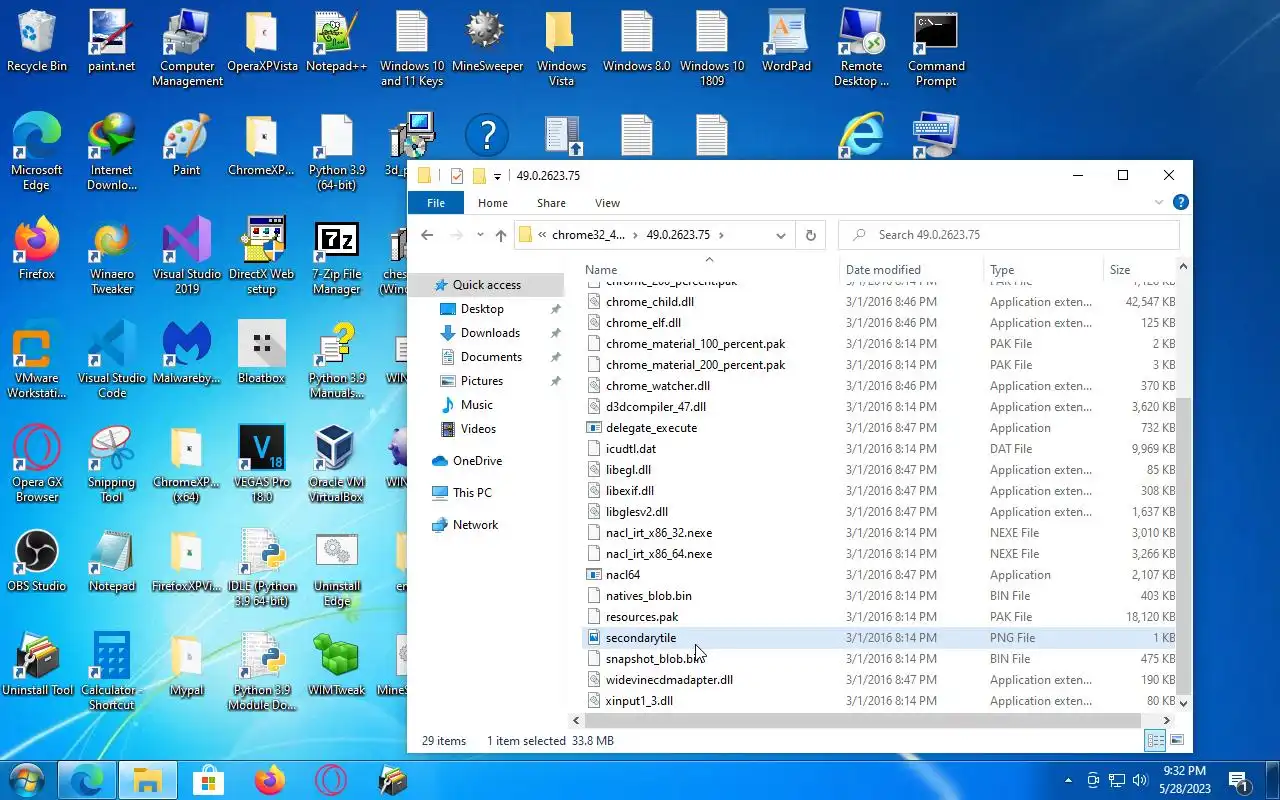This screenshot has width=1280, height=800.
Task: Select file xinput1_3.dll
Action: tap(639, 701)
